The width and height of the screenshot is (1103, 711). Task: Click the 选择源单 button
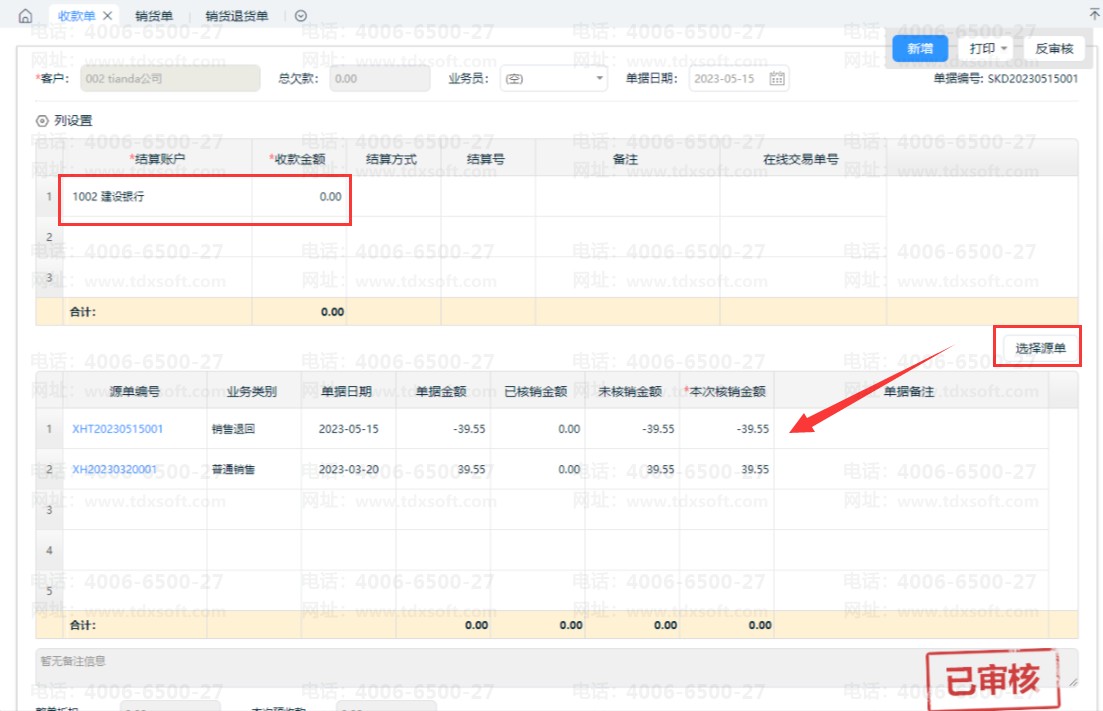(x=1037, y=348)
